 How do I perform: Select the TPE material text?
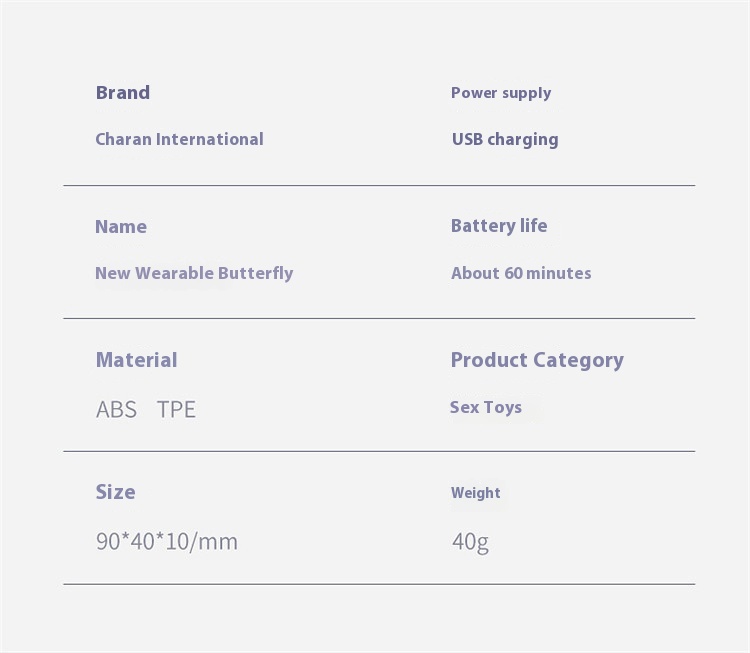176,409
